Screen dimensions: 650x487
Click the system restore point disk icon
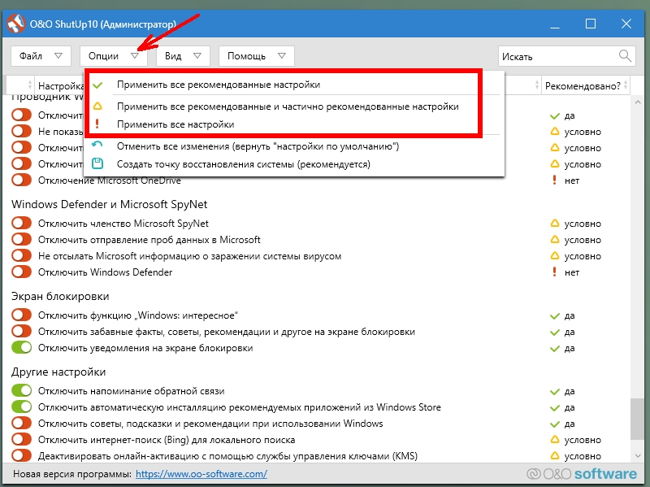coord(97,163)
